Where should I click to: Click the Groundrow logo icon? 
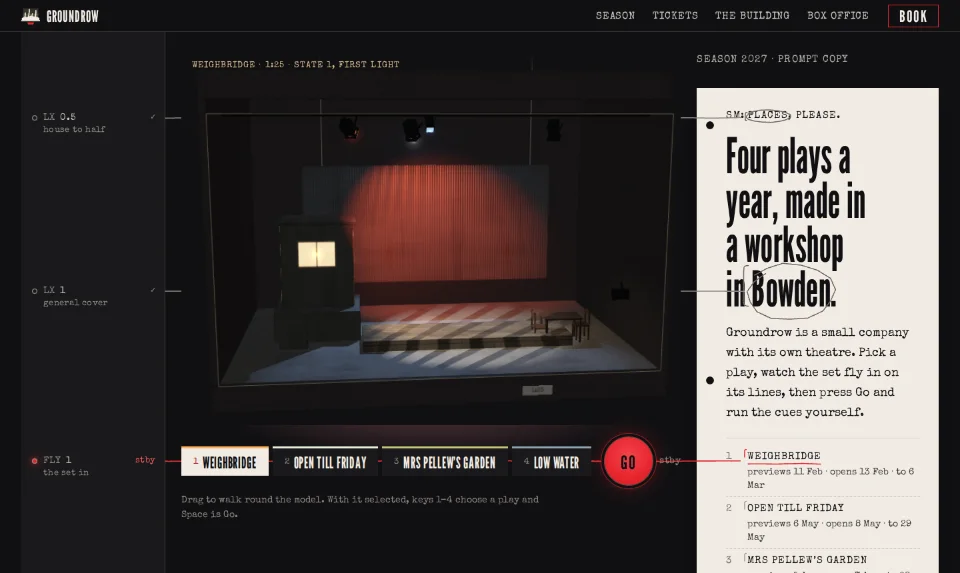pyautogui.click(x=30, y=16)
